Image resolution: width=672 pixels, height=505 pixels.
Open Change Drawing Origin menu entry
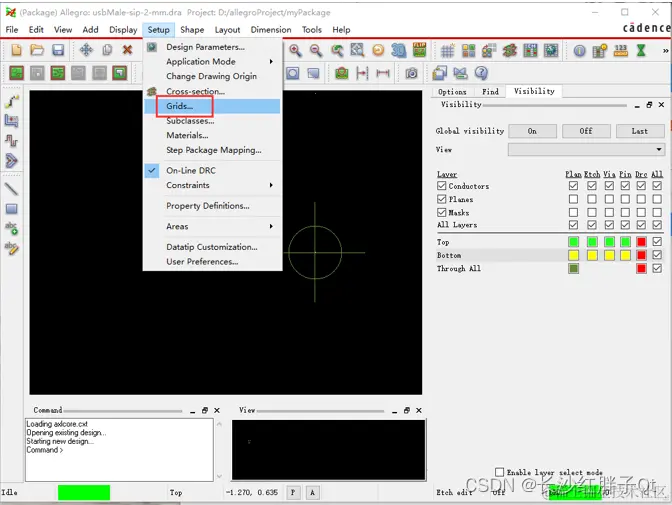pos(211,76)
